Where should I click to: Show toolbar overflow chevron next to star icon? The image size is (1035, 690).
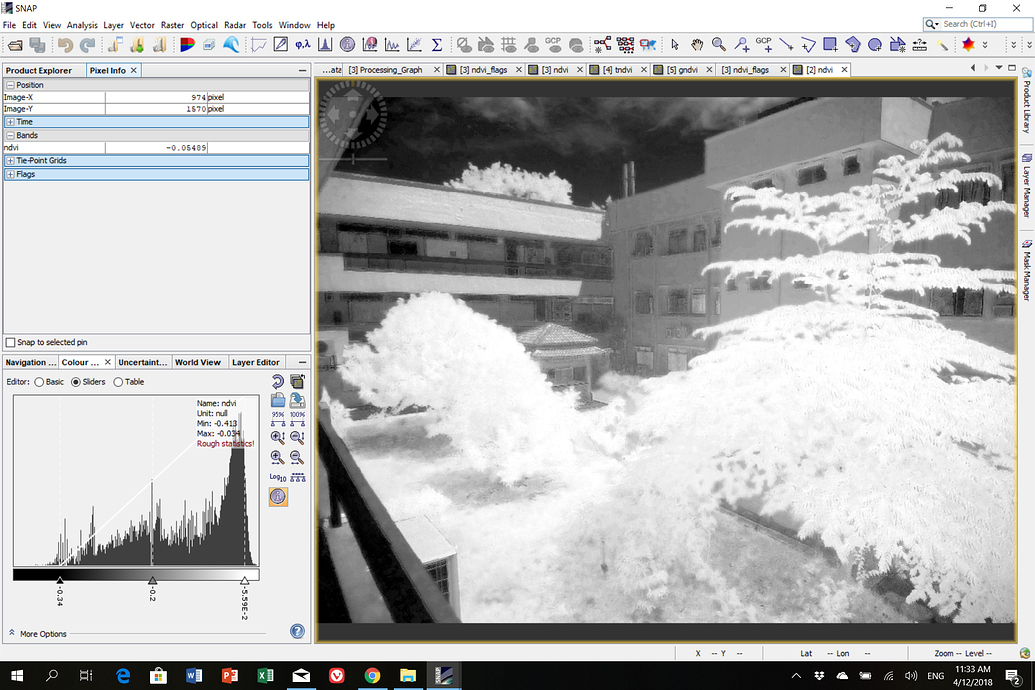pos(985,45)
